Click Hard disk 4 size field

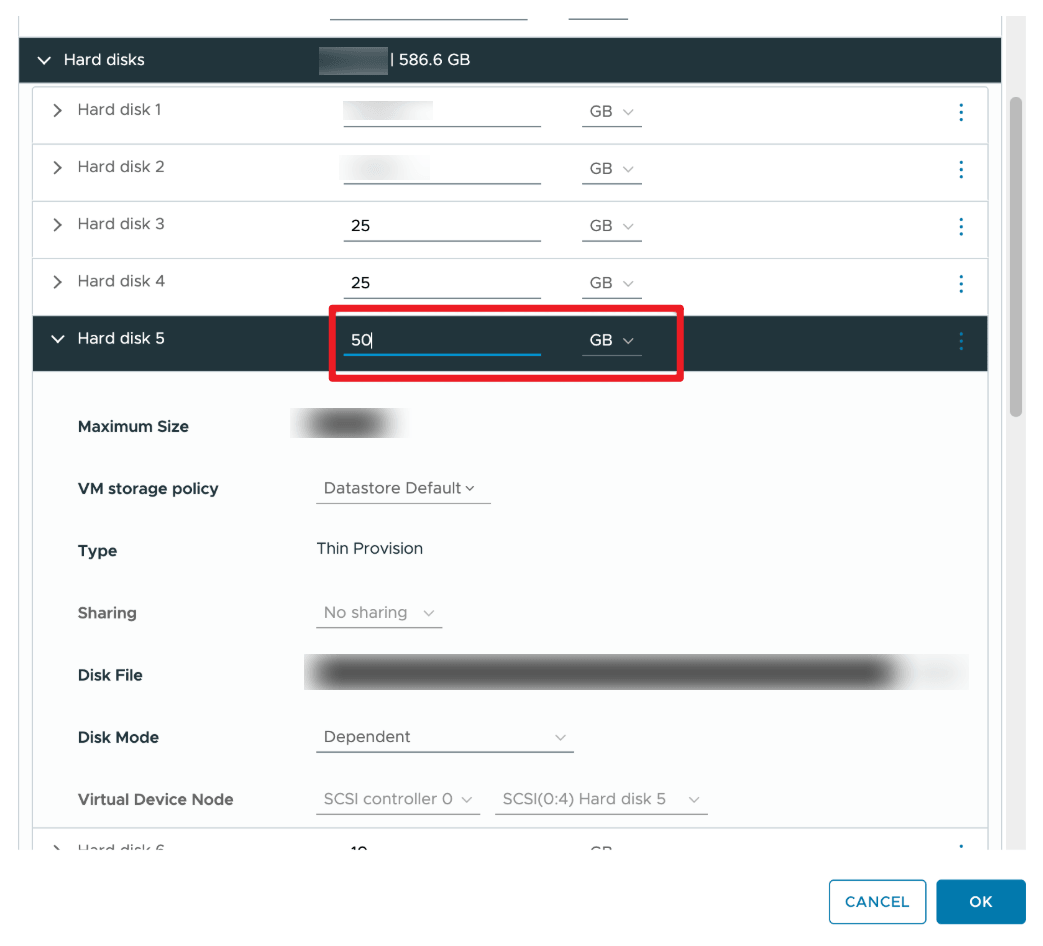click(x=442, y=283)
